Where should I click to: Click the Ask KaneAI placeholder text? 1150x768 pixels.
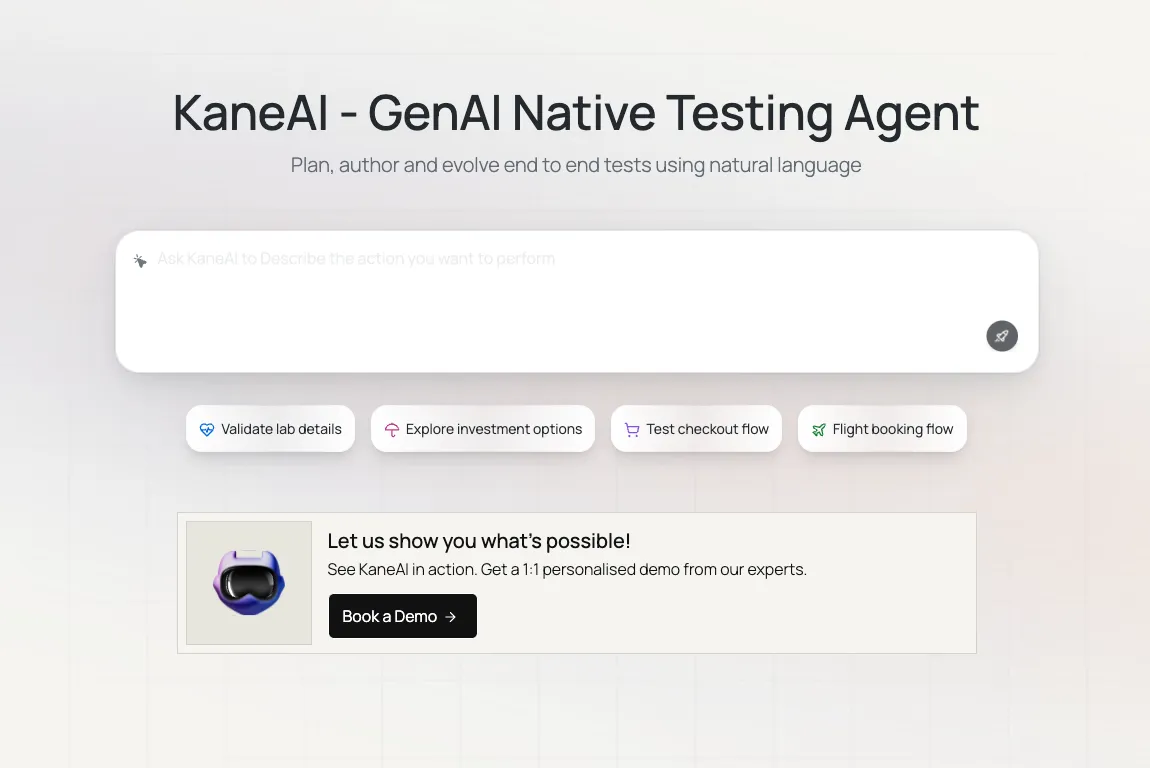click(x=356, y=259)
